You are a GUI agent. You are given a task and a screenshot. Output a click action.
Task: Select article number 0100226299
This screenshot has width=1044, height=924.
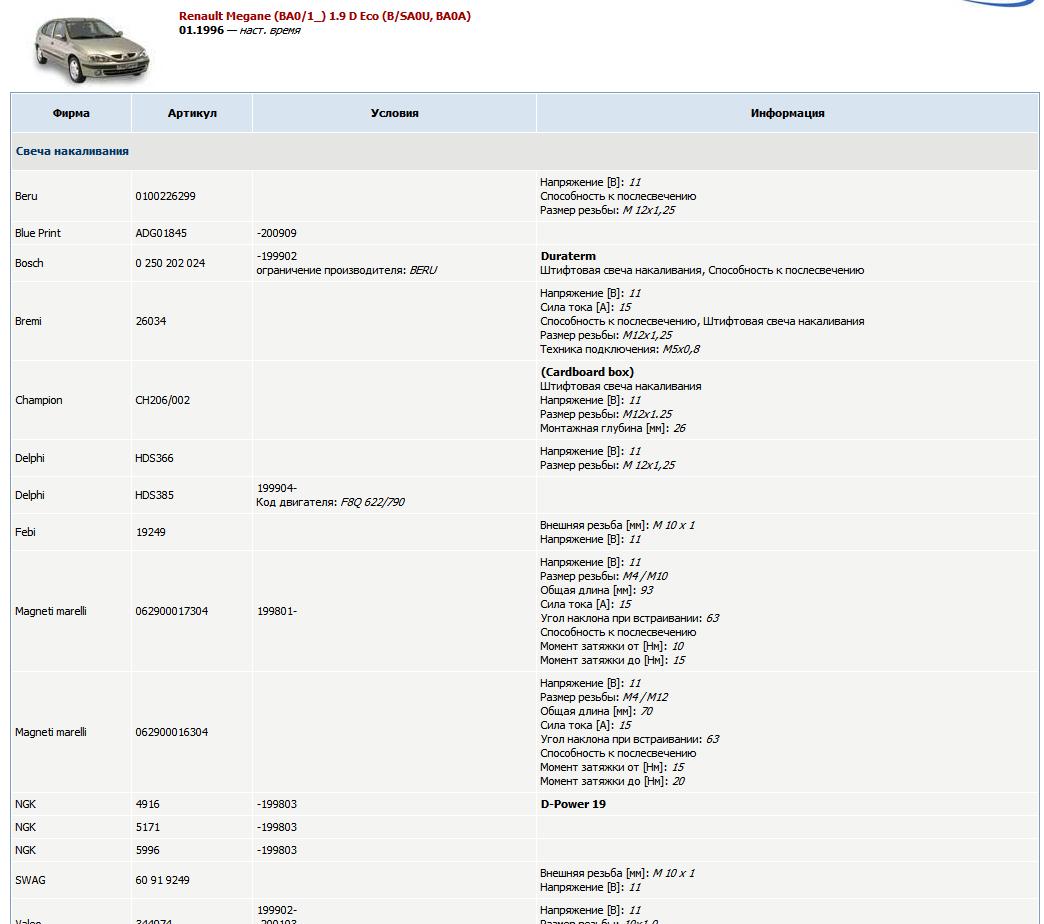(166, 196)
